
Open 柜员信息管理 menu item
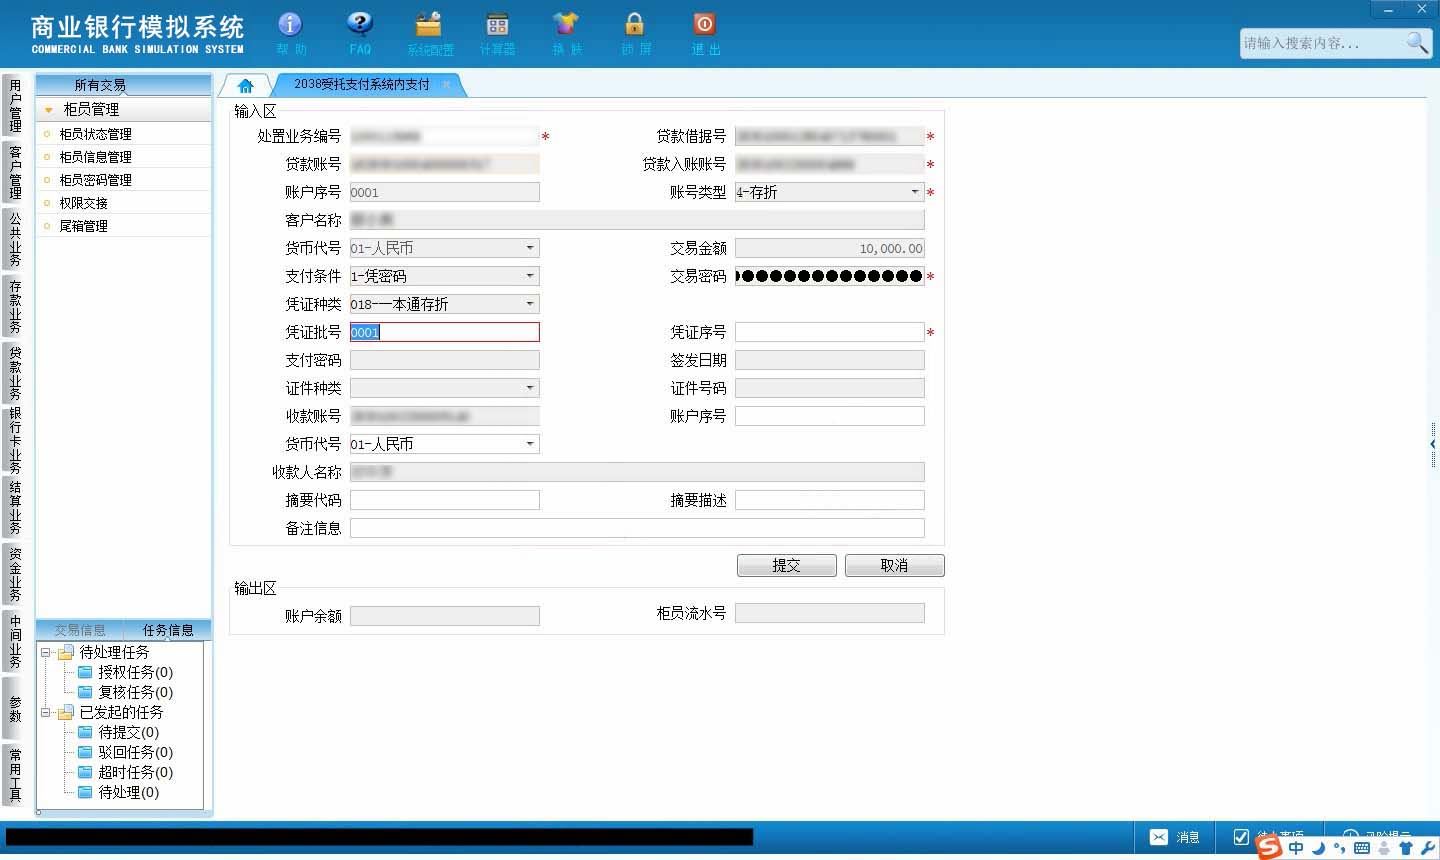tap(123, 157)
